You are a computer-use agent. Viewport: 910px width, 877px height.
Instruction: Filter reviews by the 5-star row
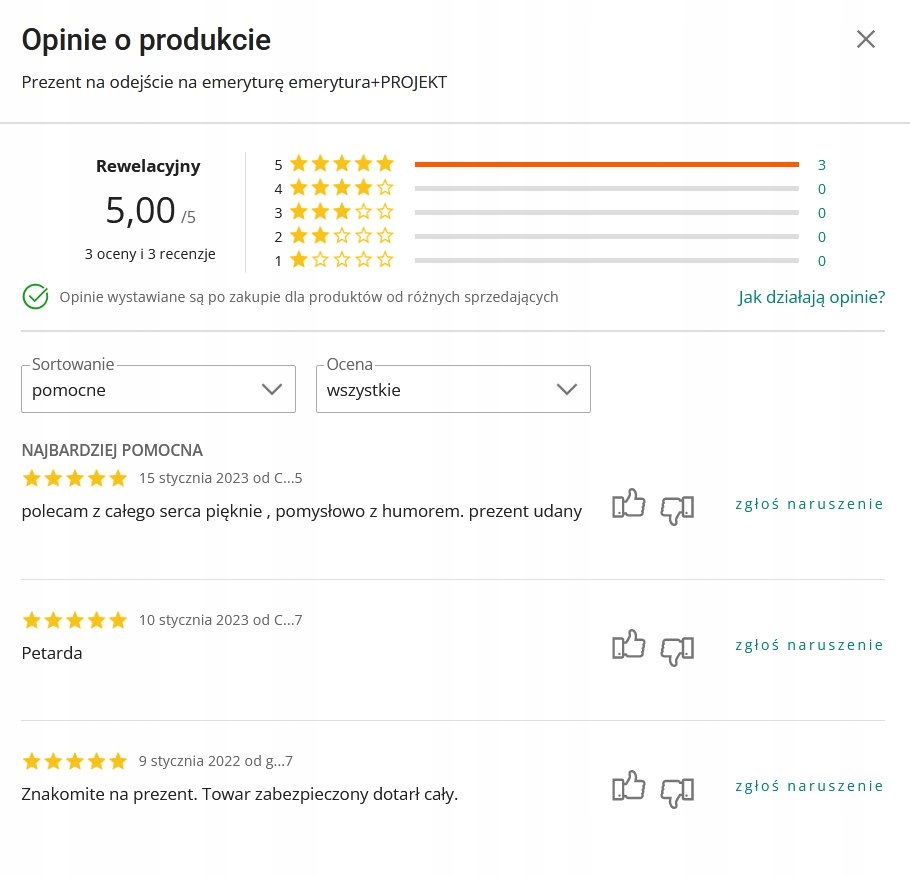coord(342,164)
